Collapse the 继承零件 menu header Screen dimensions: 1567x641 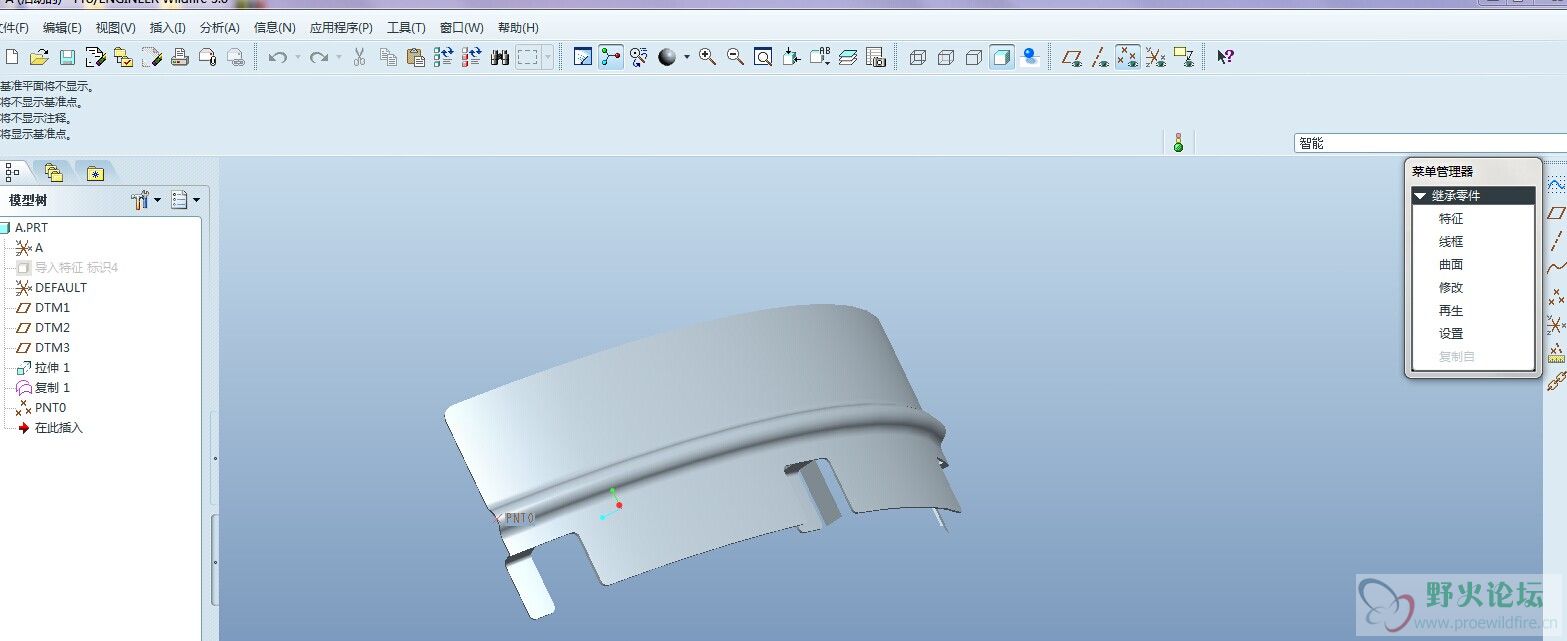1473,196
